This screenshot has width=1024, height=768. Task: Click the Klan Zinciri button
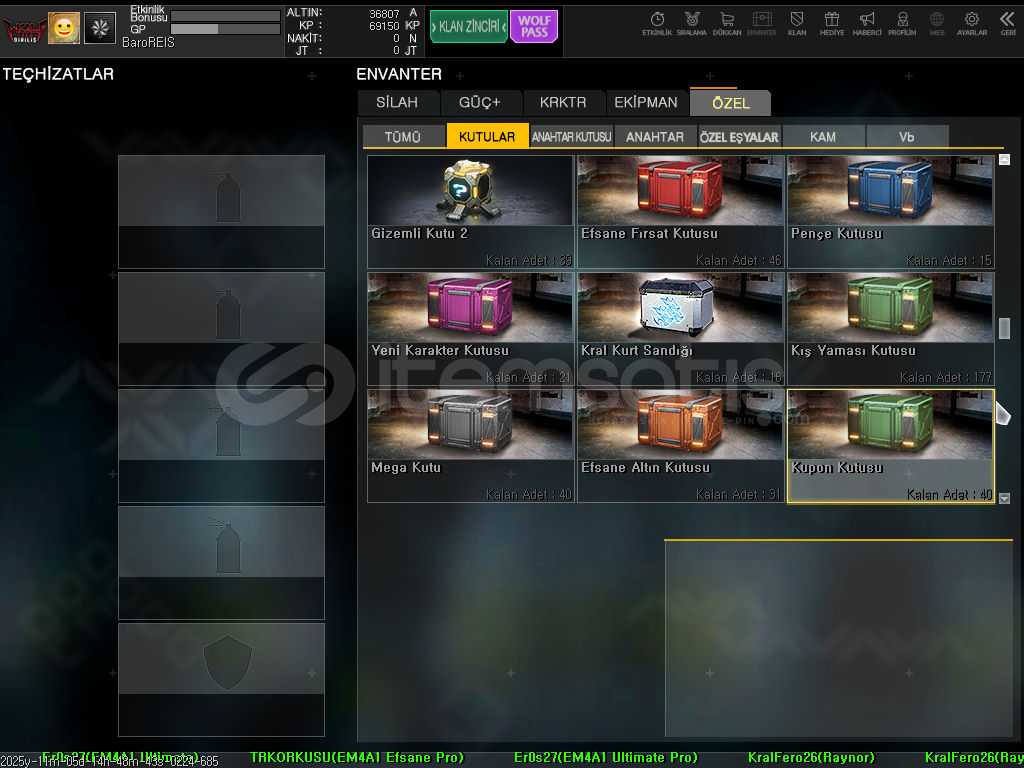pyautogui.click(x=468, y=27)
